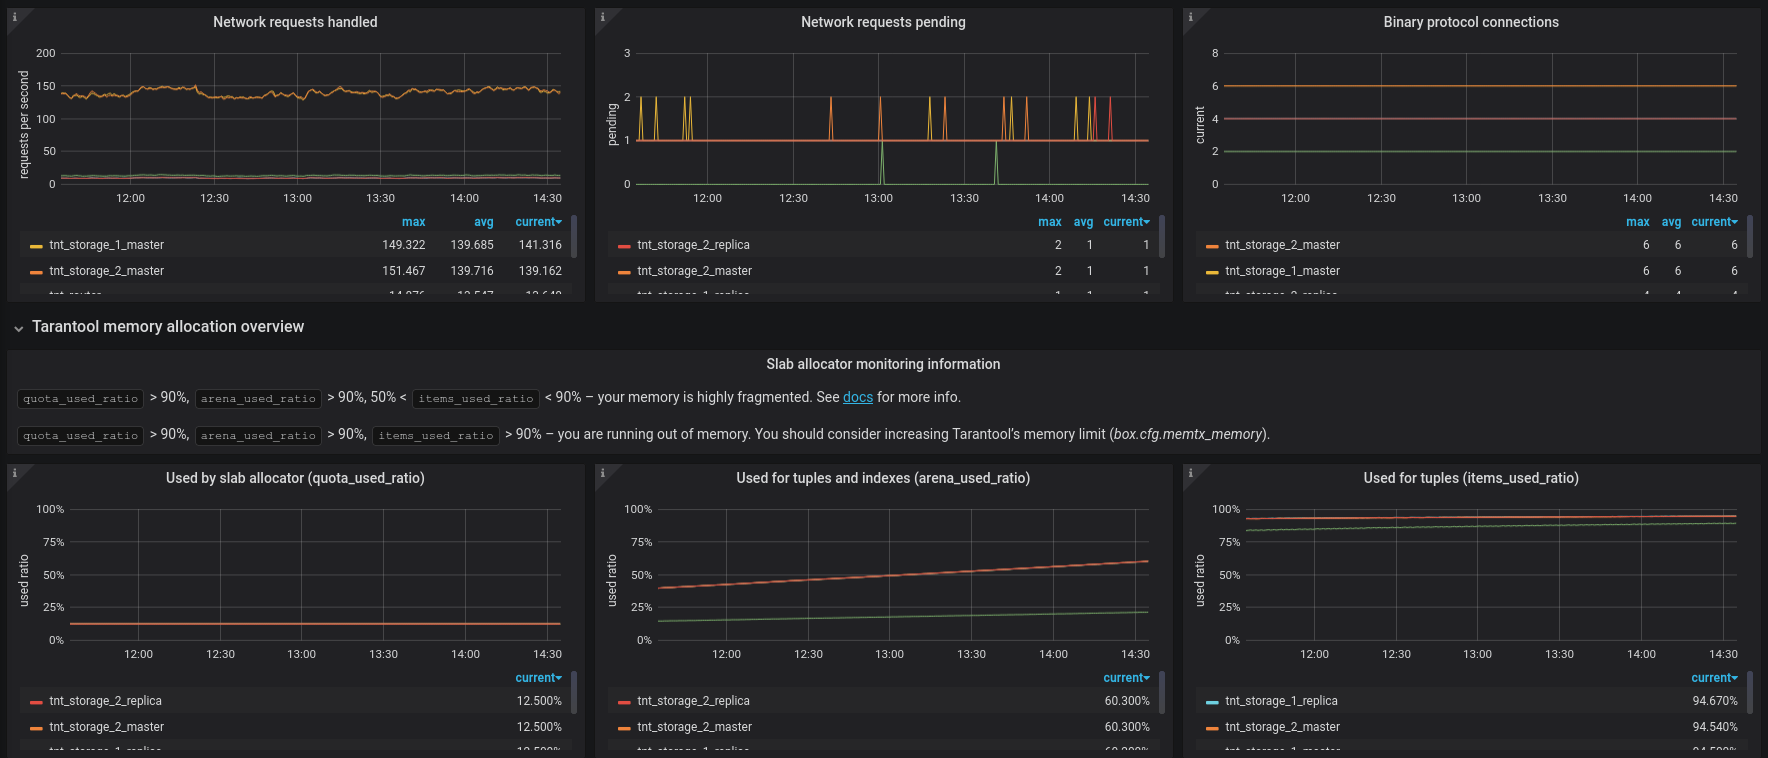
Task: Open Used for tuples and indexes panel menu
Action: [x=883, y=478]
